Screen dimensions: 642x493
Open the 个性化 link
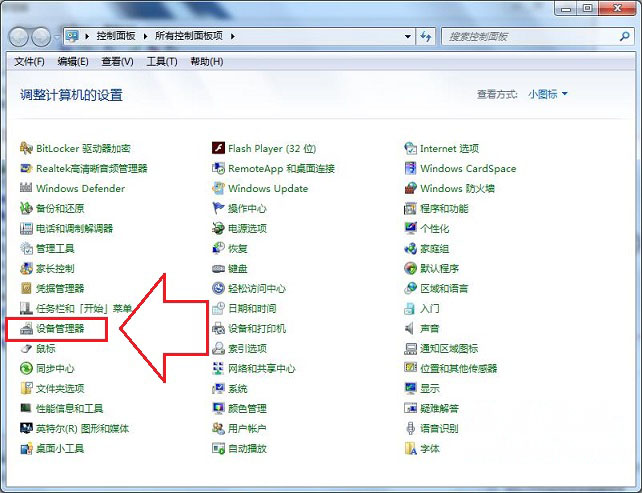tap(435, 228)
